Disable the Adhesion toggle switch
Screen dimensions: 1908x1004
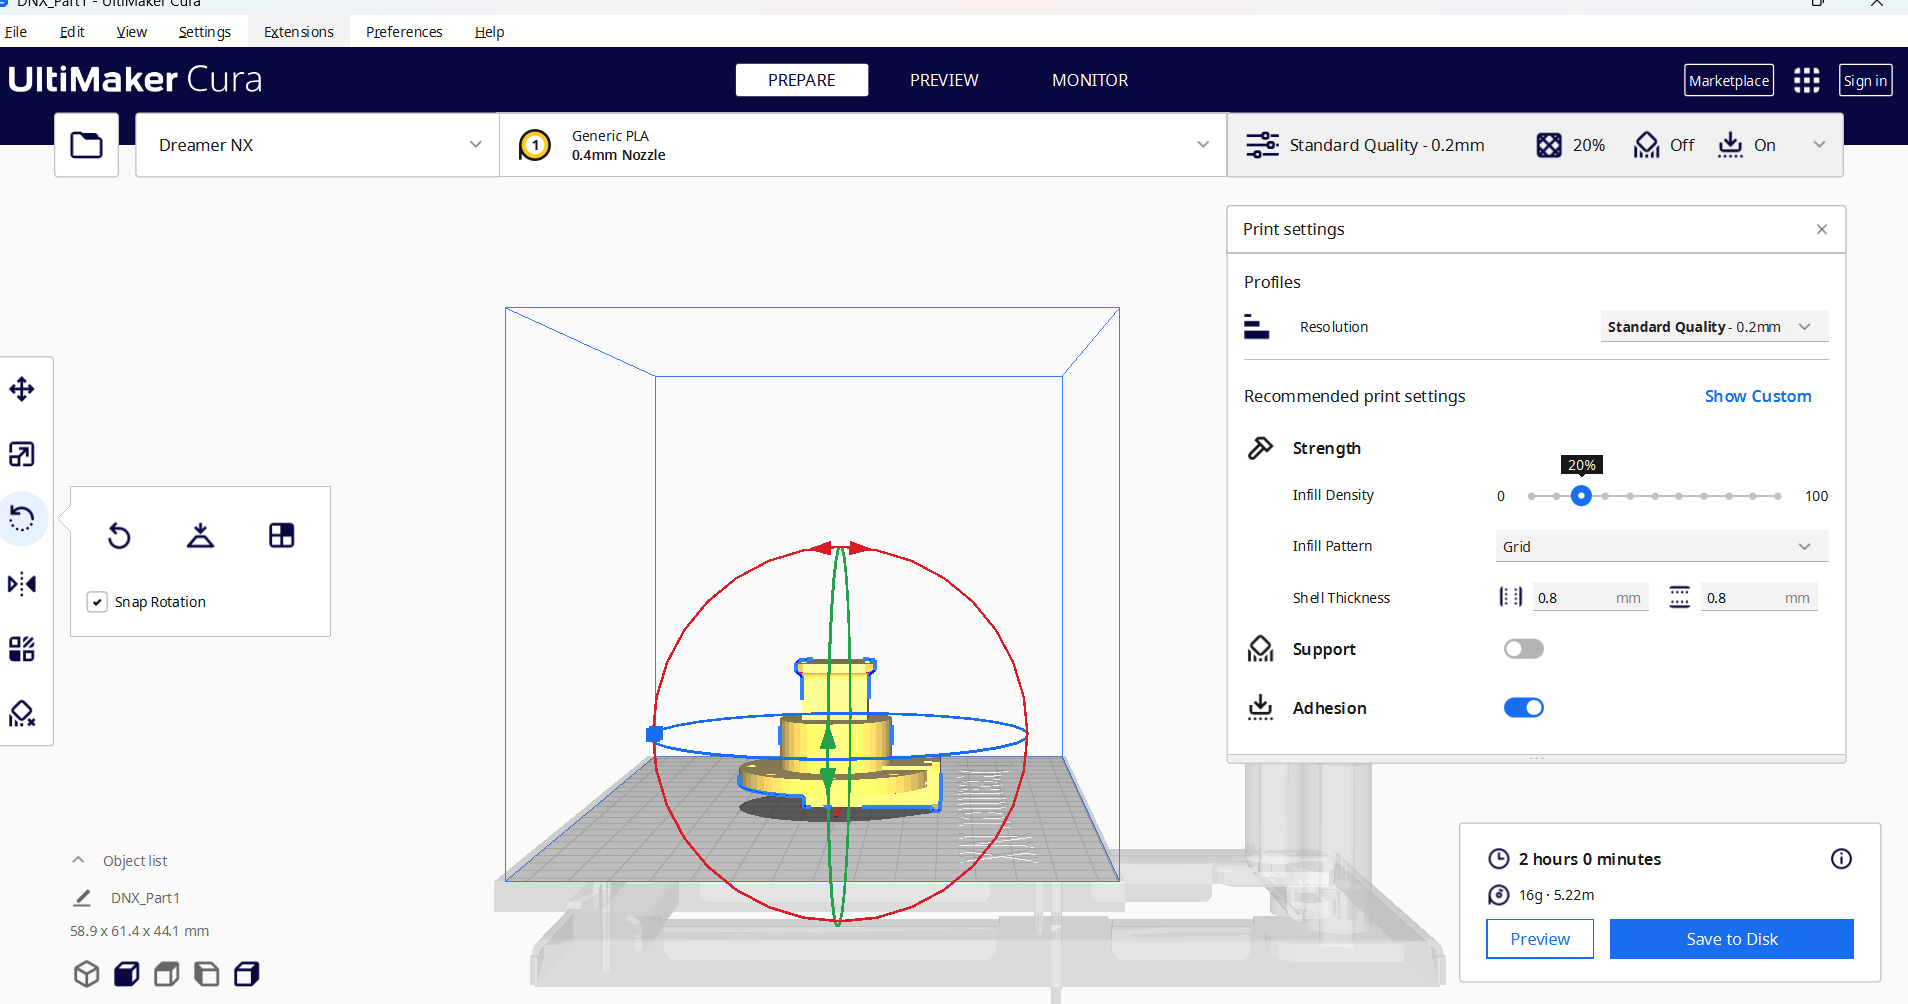tap(1523, 708)
